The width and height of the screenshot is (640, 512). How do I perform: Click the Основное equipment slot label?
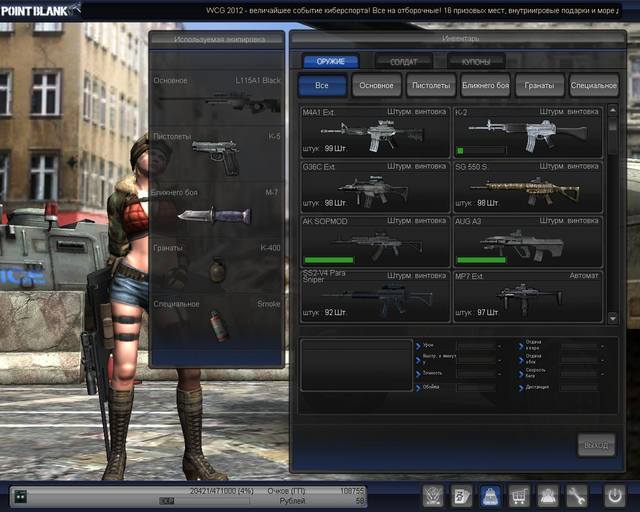coord(171,80)
